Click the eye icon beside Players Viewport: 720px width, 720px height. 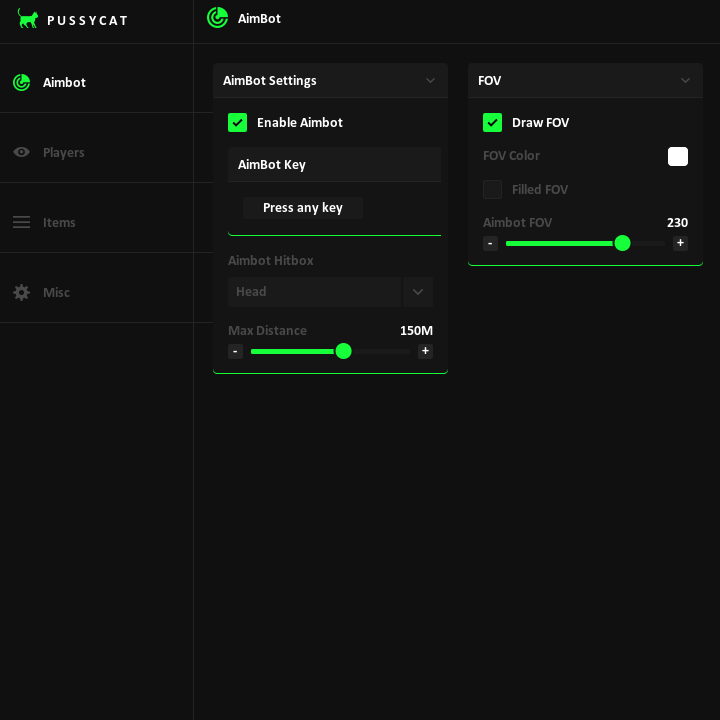coord(21,152)
